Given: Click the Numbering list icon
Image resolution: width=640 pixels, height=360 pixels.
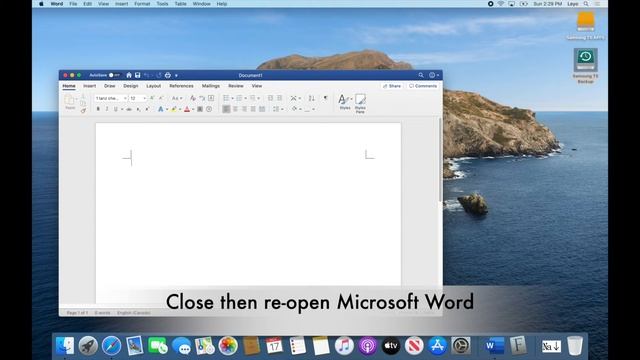Looking at the screenshot, I should click(239, 98).
